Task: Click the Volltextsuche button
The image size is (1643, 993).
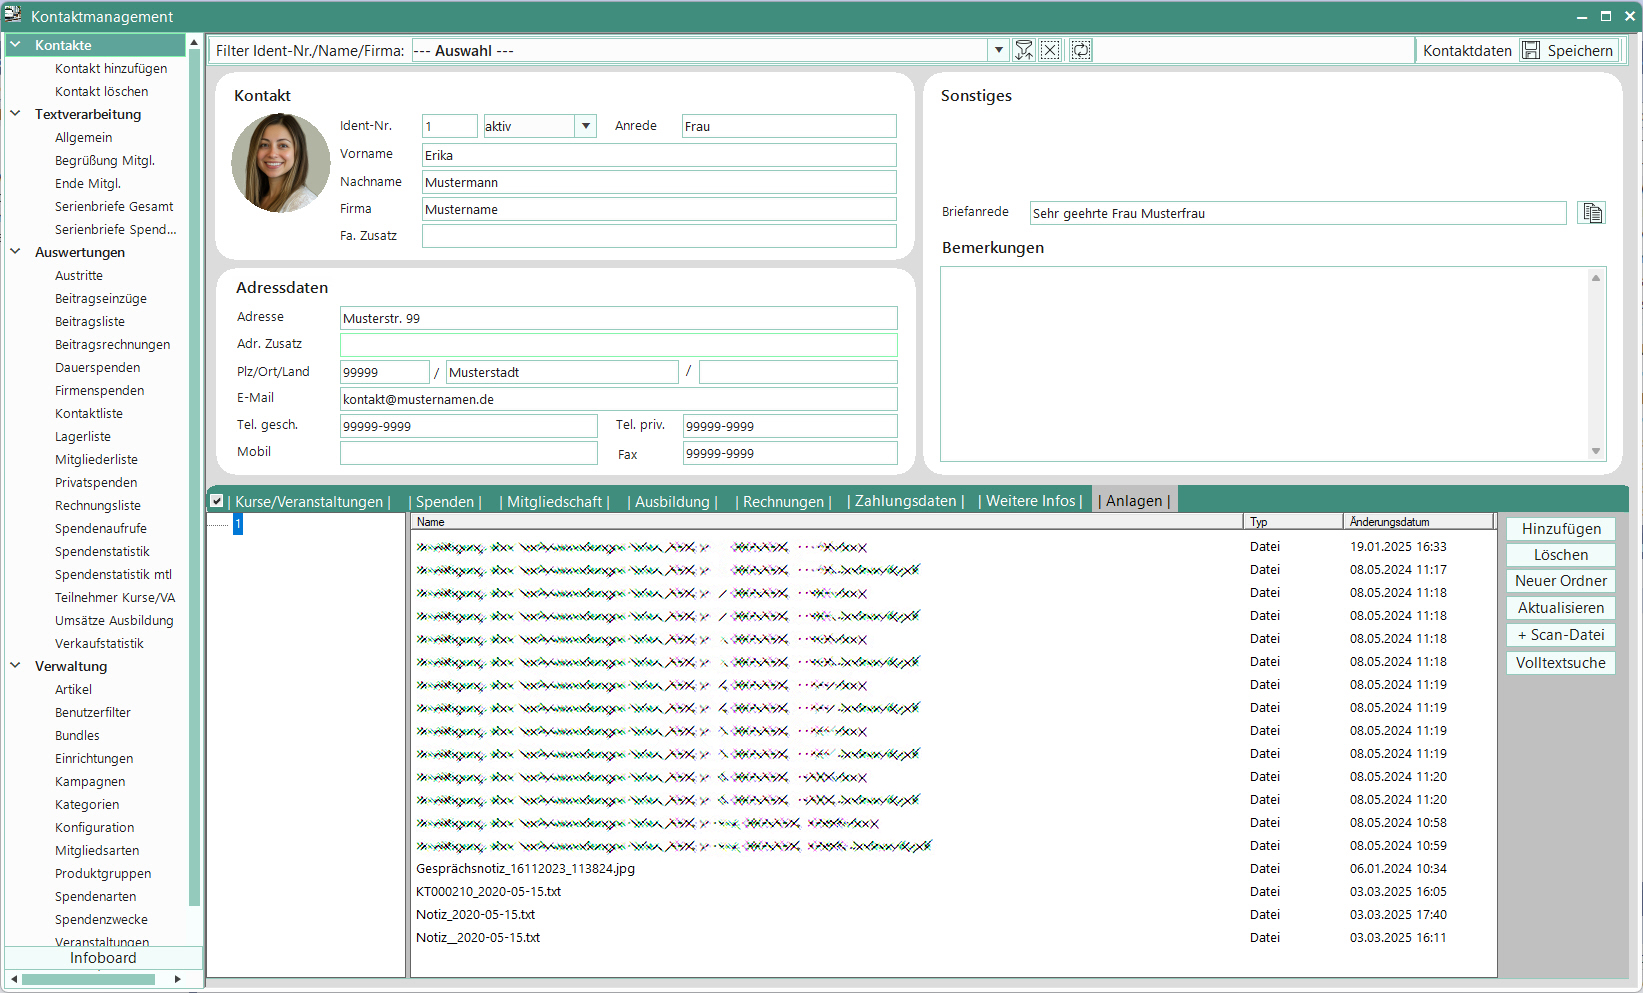Action: tap(1560, 663)
